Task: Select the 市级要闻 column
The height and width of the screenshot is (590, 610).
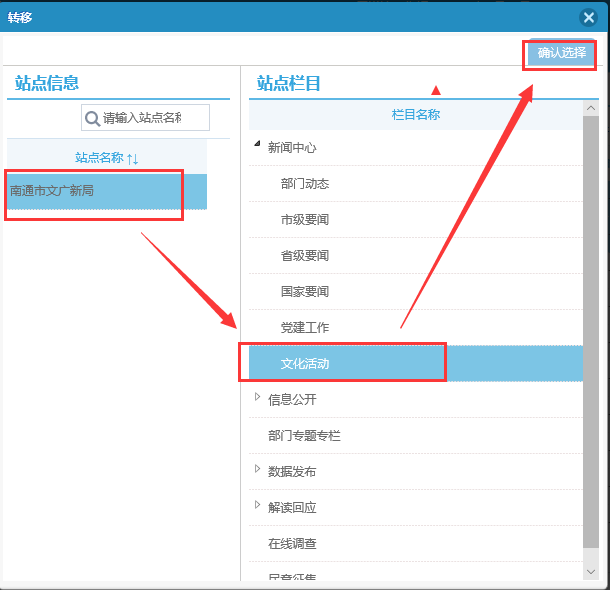Action: coord(415,220)
